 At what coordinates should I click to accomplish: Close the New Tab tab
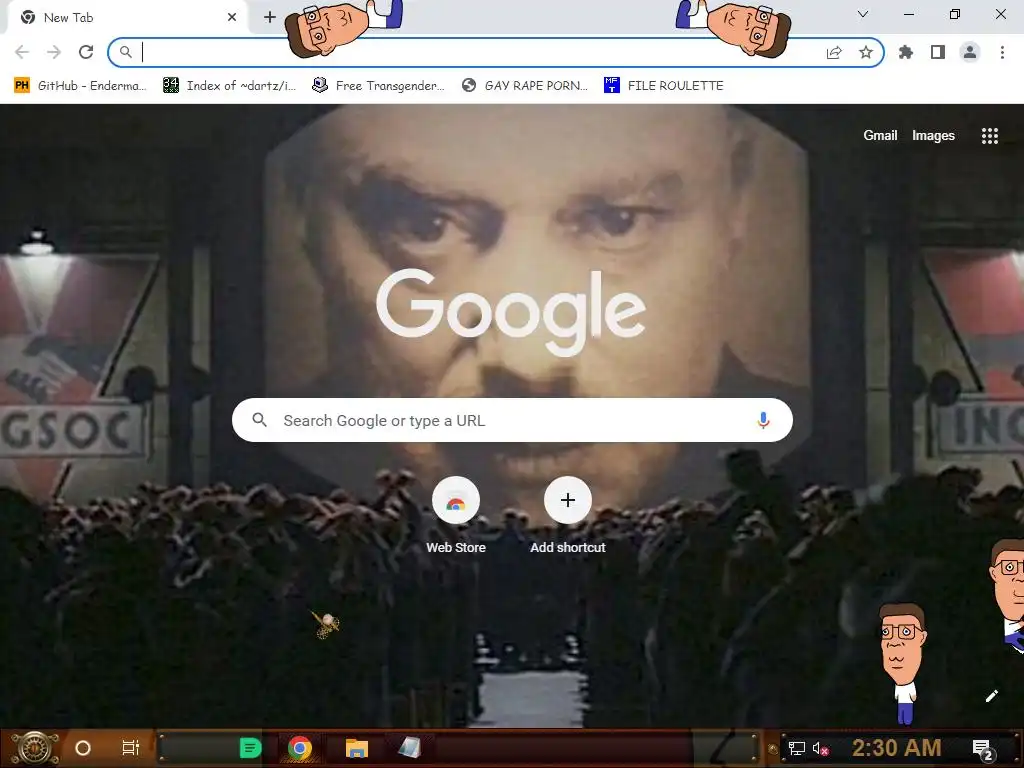tap(232, 17)
